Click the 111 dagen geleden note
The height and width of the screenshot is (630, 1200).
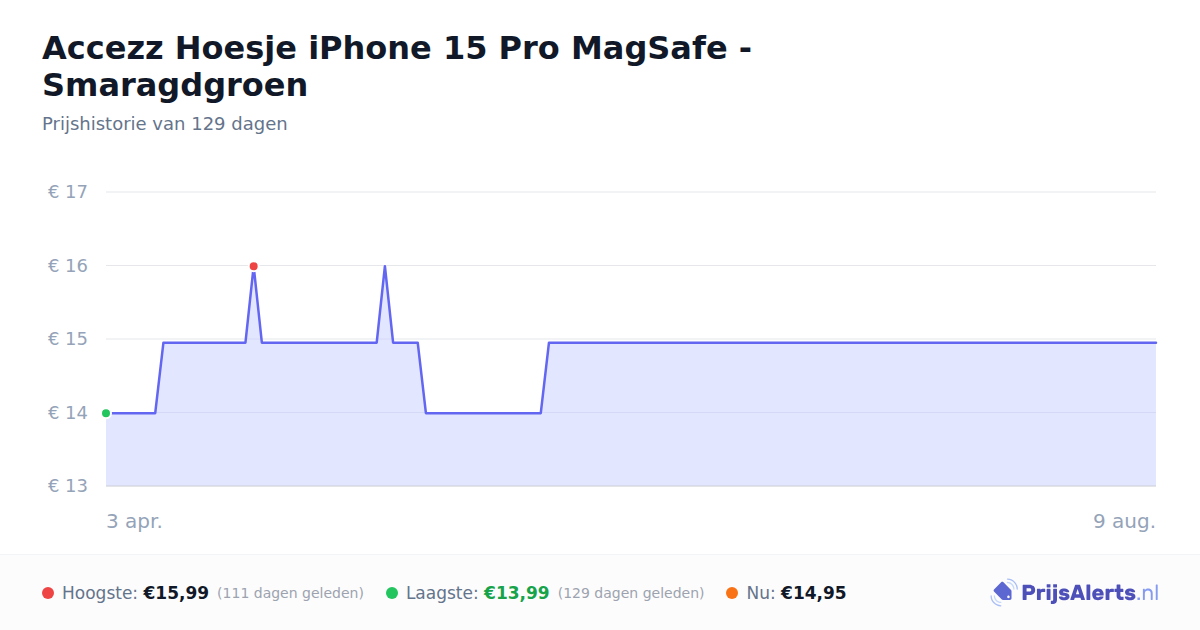(x=290, y=593)
